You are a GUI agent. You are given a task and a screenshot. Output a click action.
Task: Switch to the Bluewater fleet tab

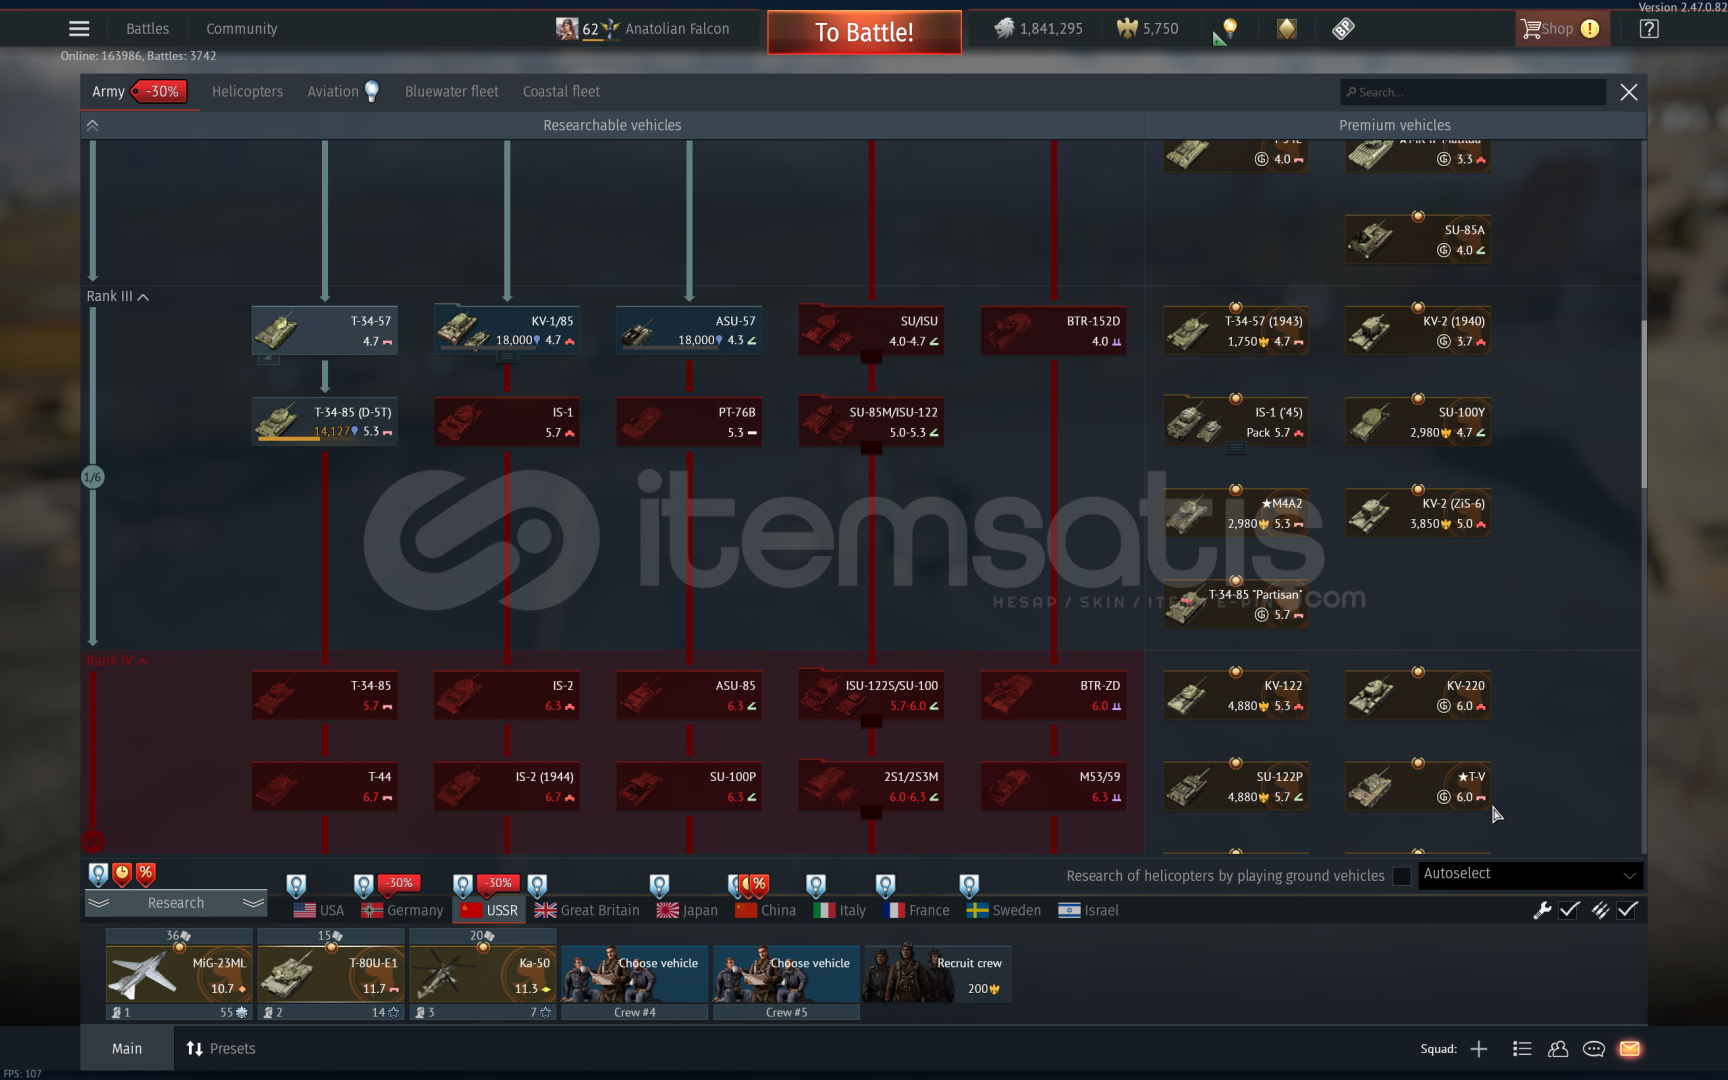(x=451, y=91)
